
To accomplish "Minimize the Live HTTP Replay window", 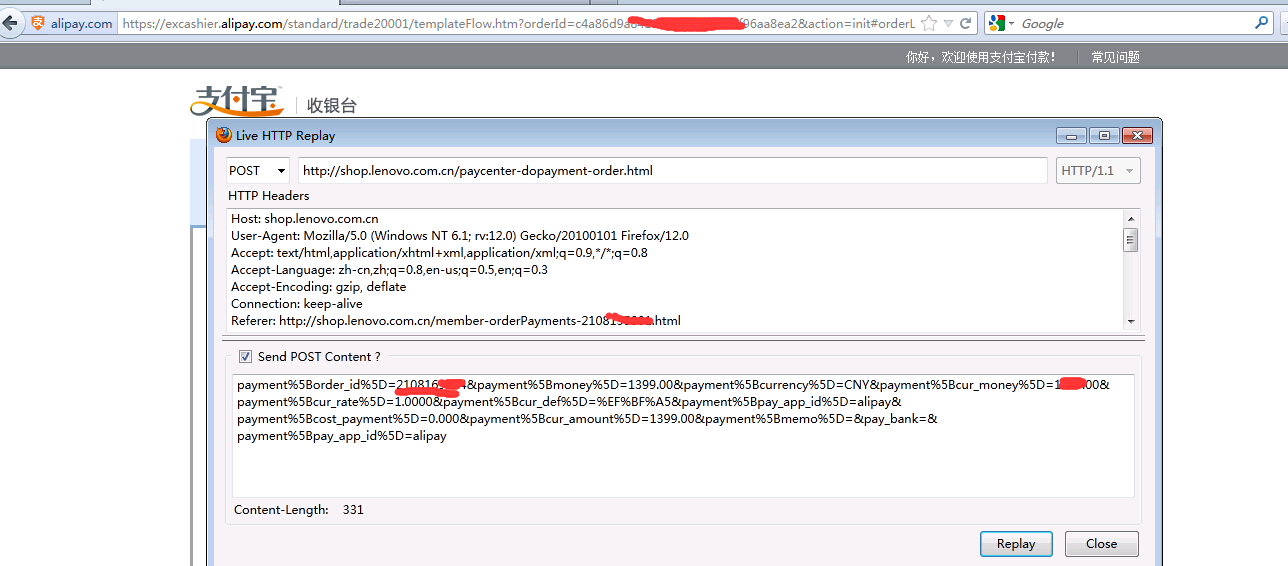I will [x=1071, y=135].
